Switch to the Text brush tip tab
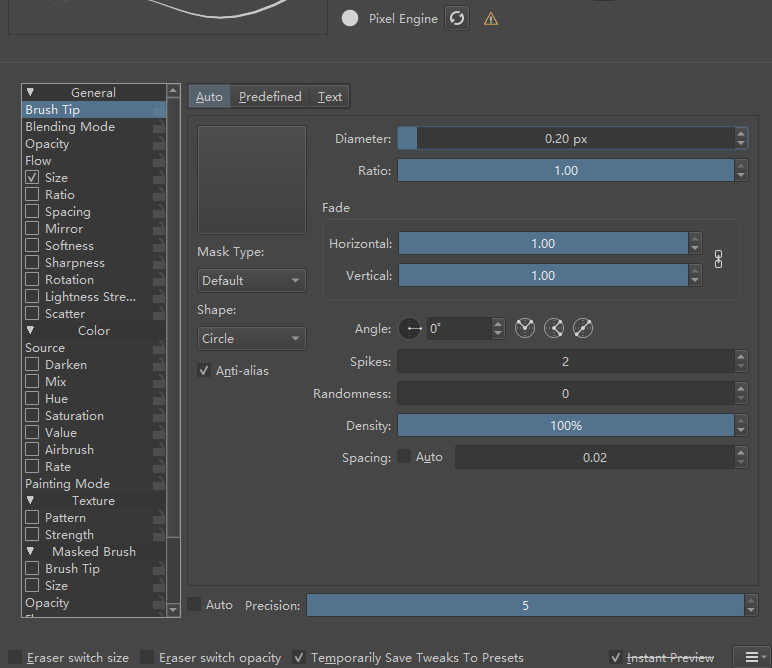The height and width of the screenshot is (668, 772). 330,97
